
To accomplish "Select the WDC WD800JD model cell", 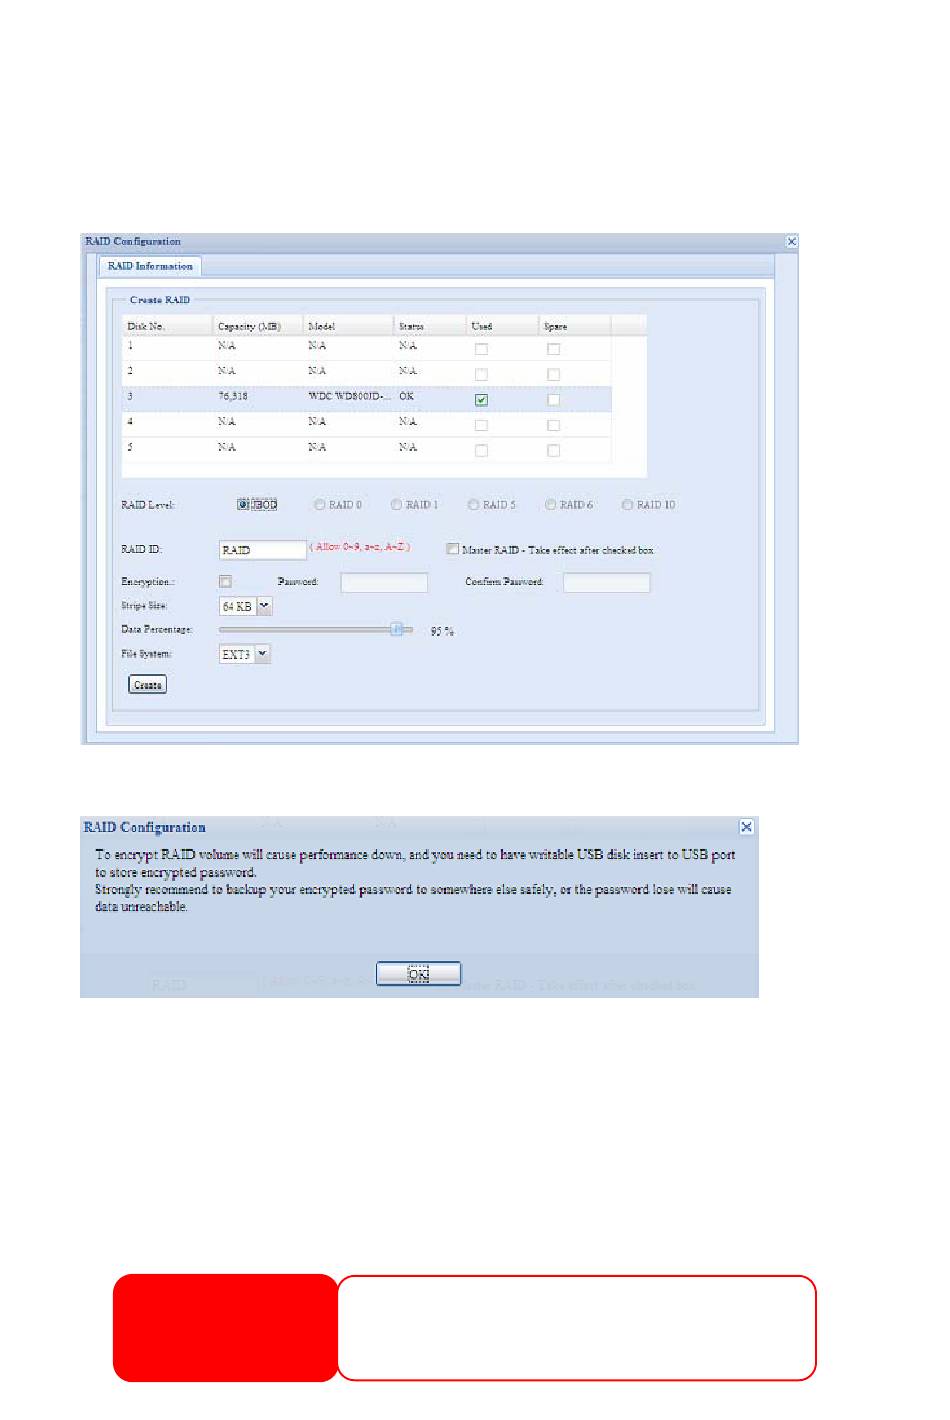I will [349, 397].
